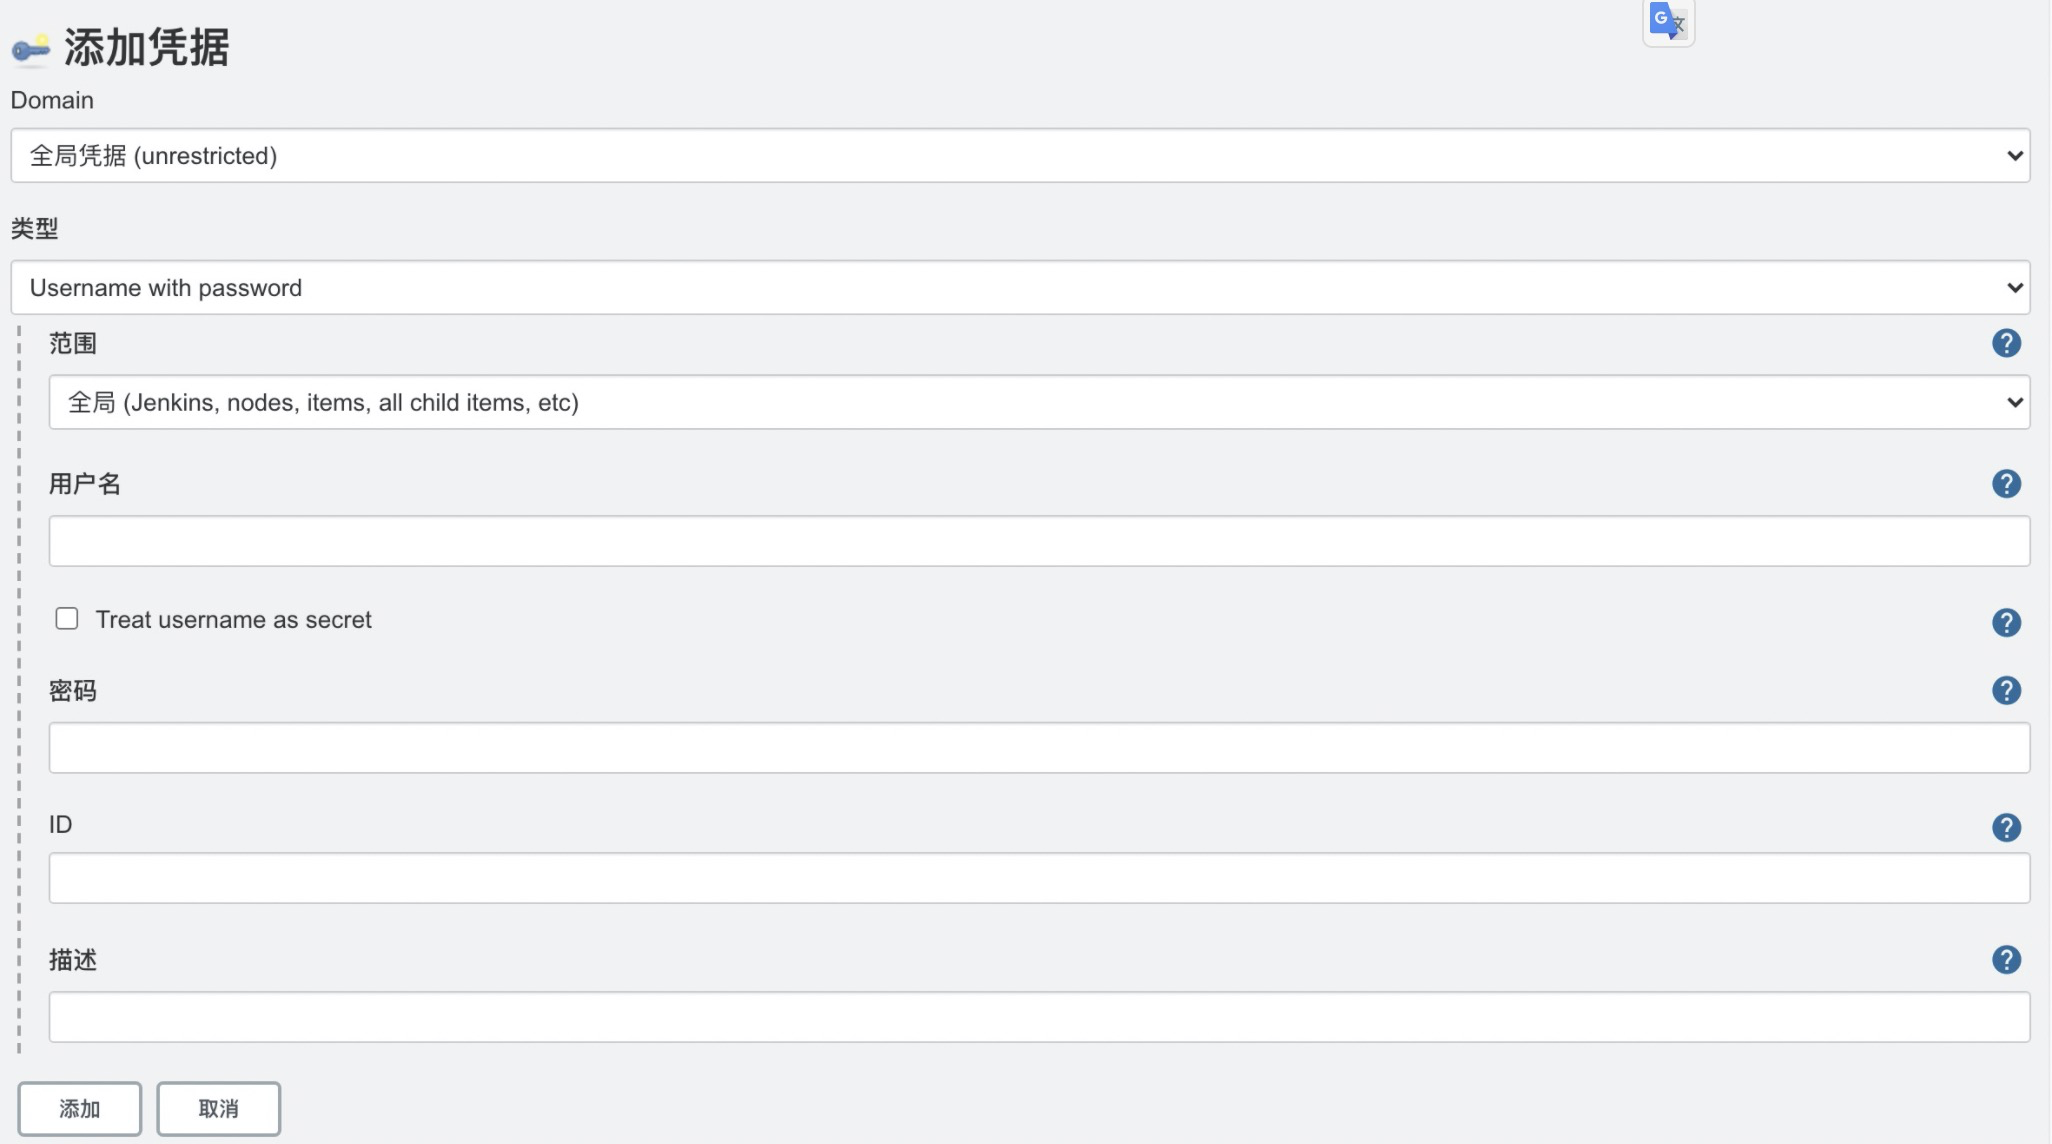Enable Treat username as secret checkbox
Screen dimensions: 2052x1144
67,619
